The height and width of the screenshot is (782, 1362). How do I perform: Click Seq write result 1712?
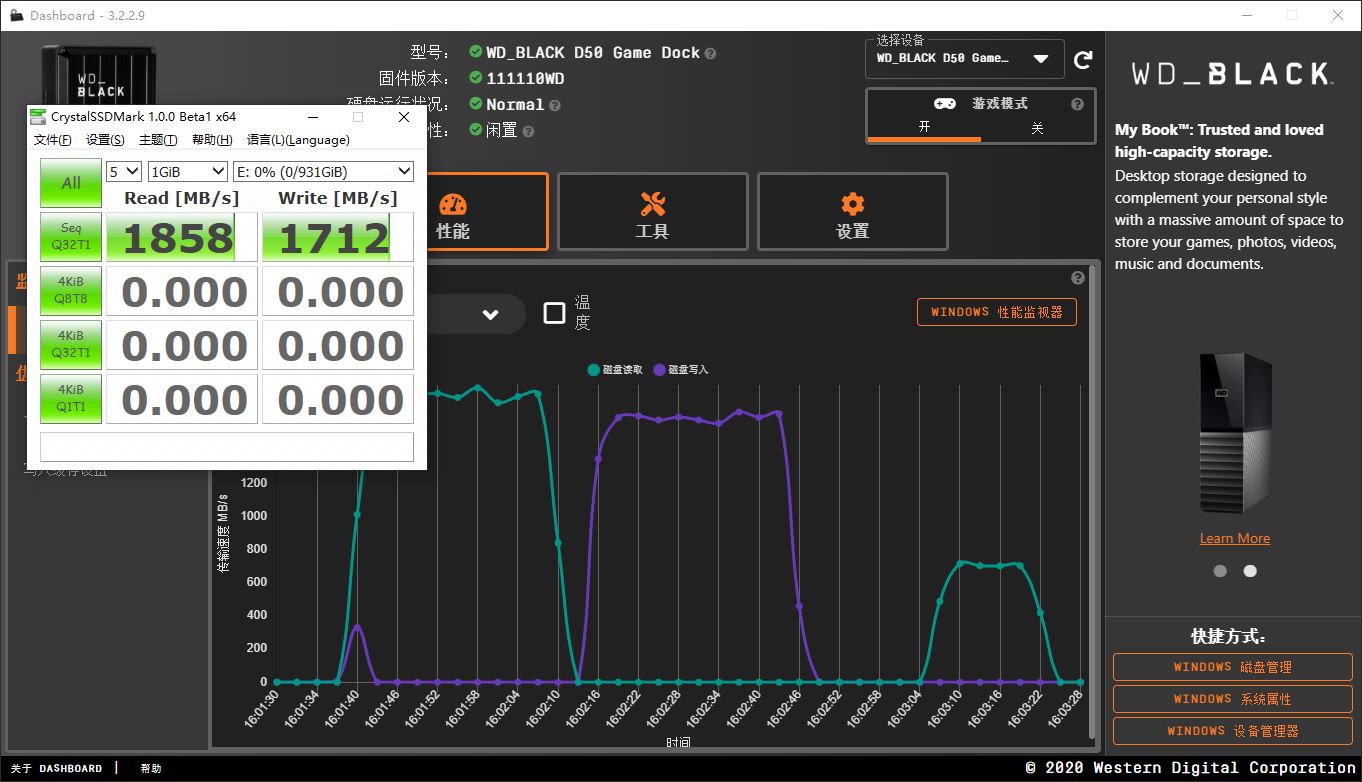coord(338,237)
